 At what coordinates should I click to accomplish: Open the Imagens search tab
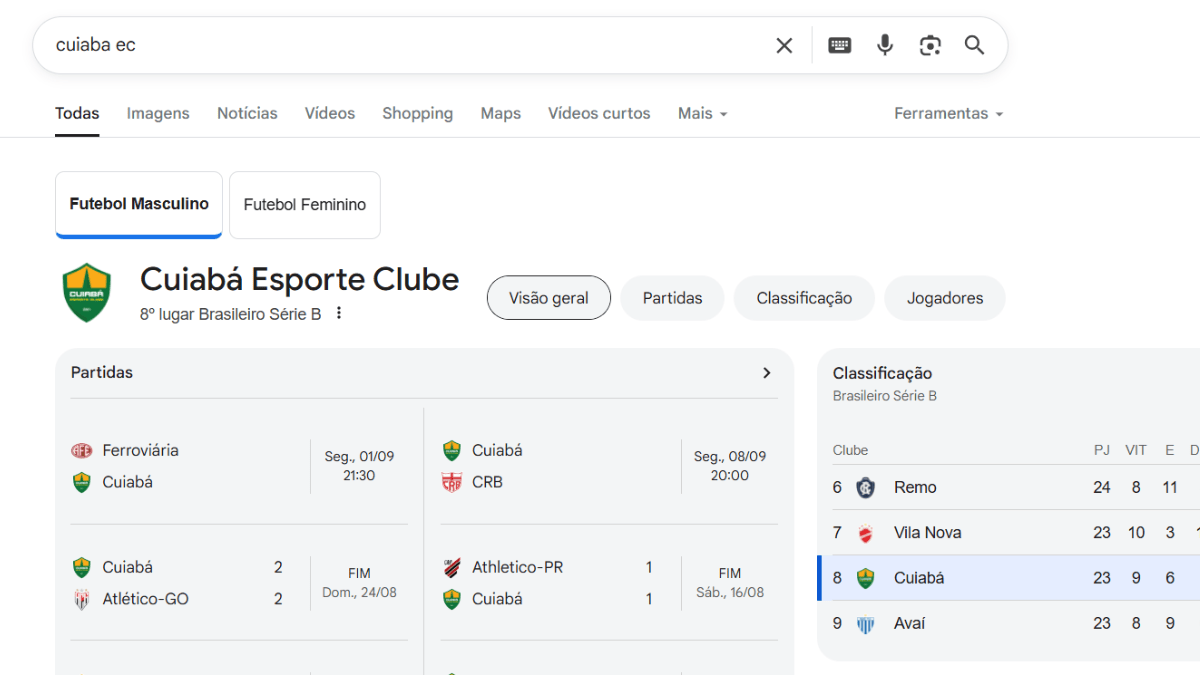tap(158, 114)
